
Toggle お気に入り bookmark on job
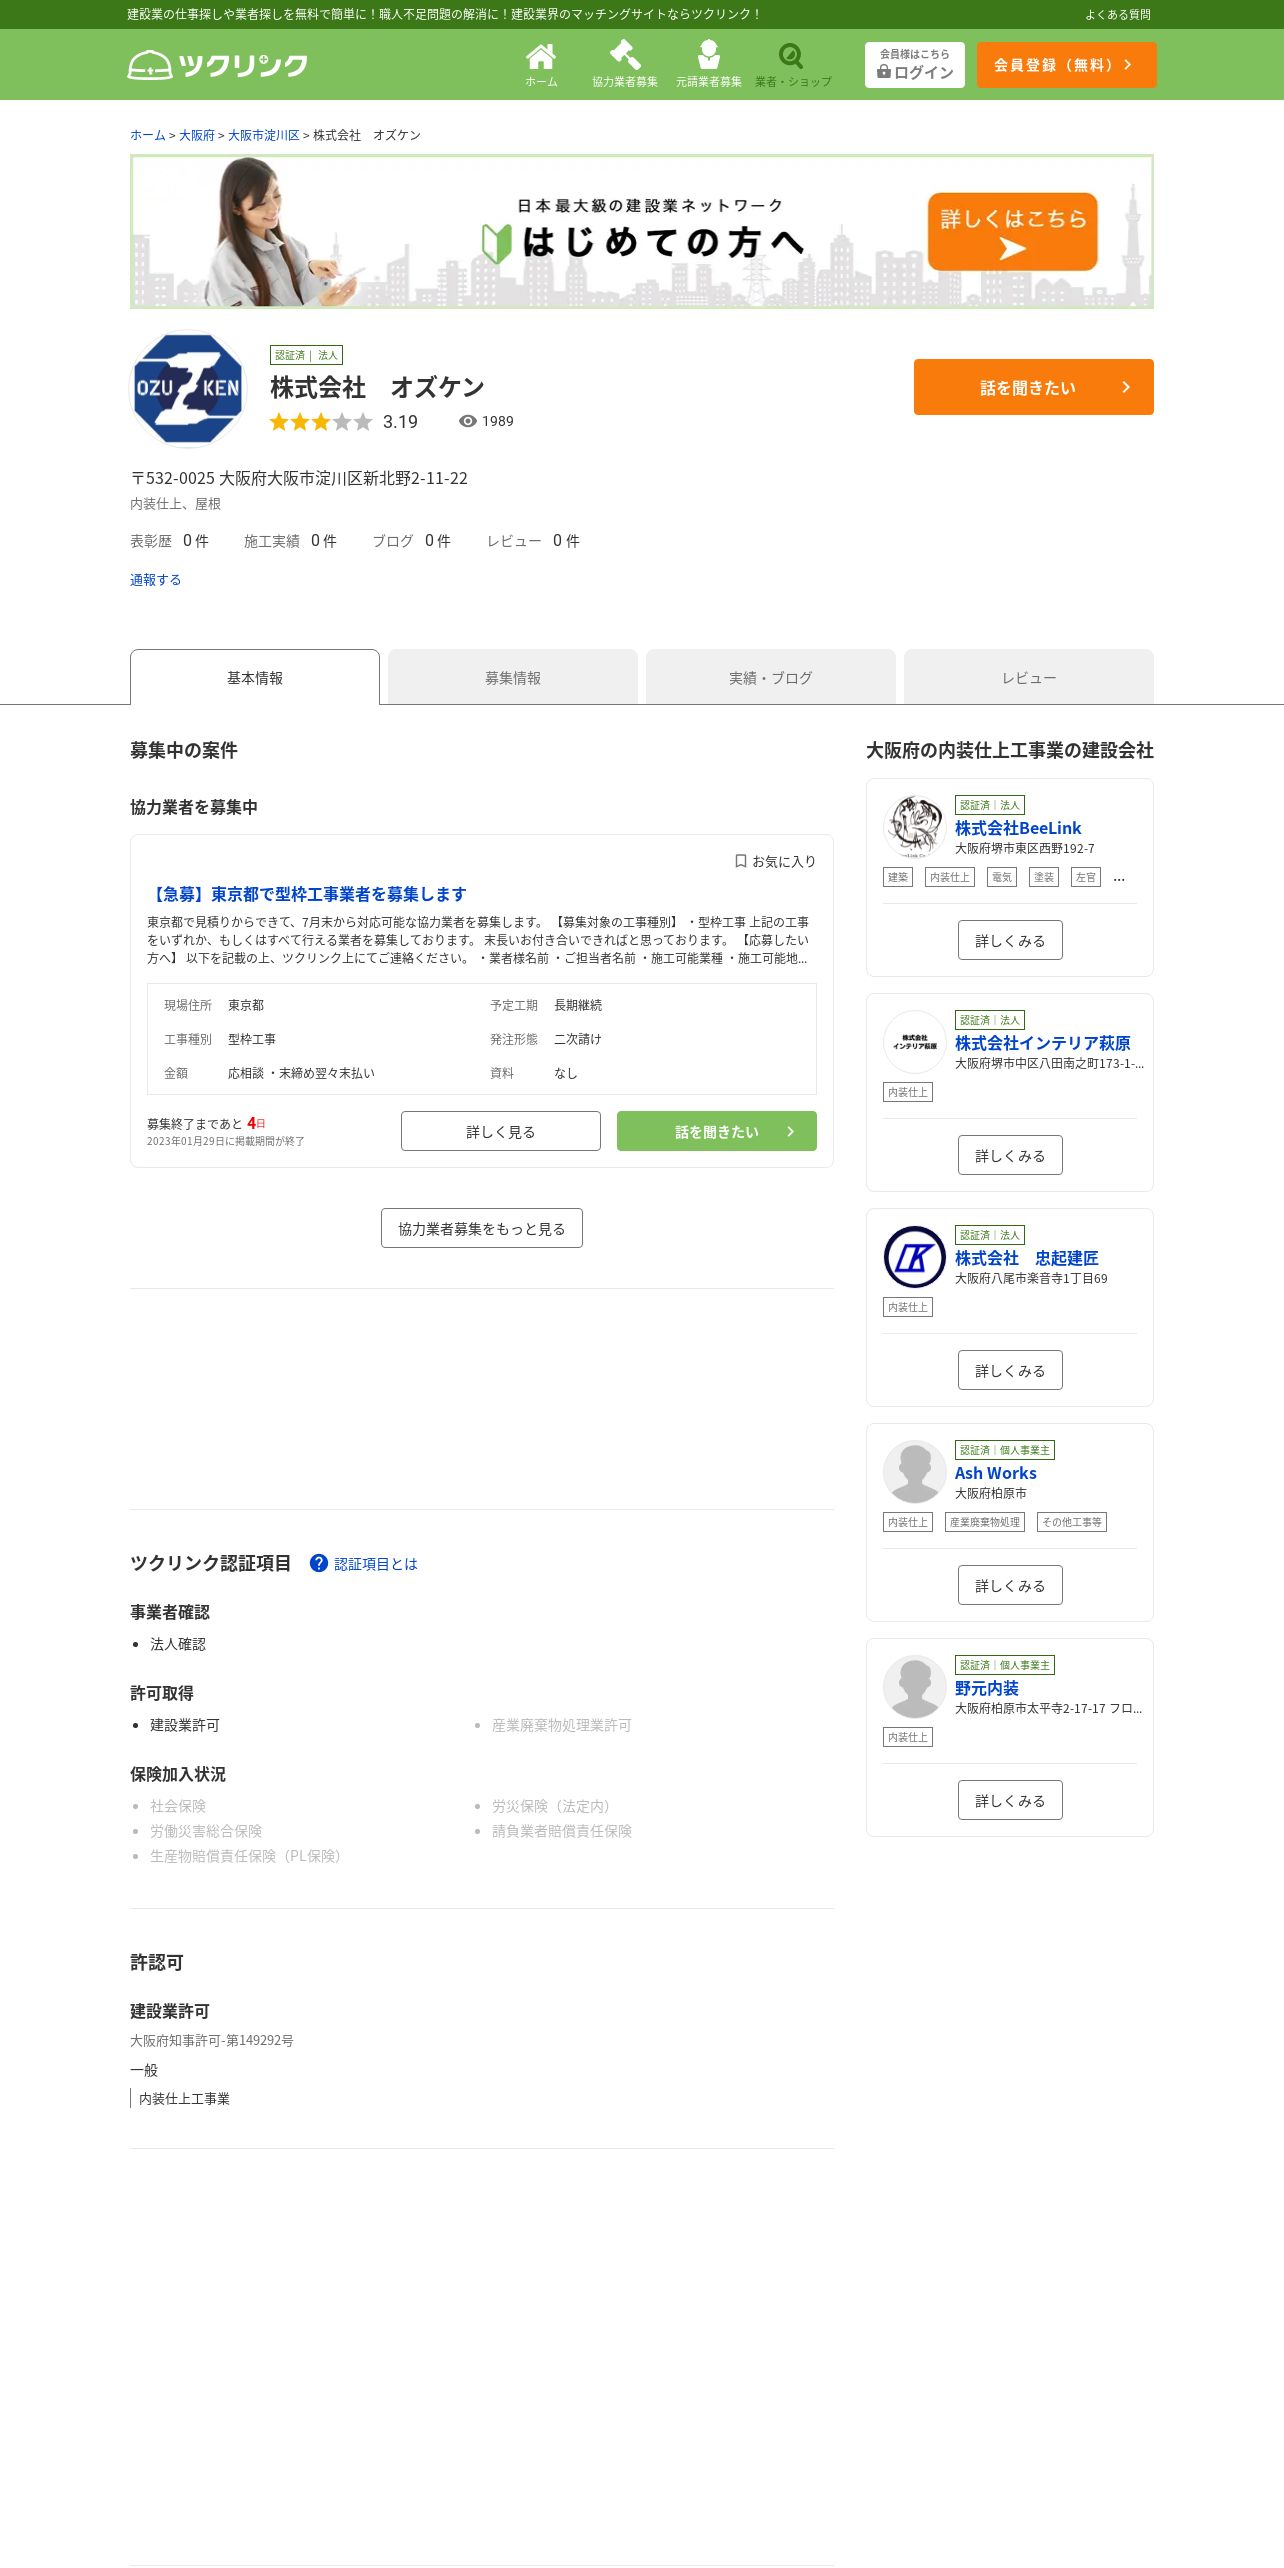pos(775,861)
